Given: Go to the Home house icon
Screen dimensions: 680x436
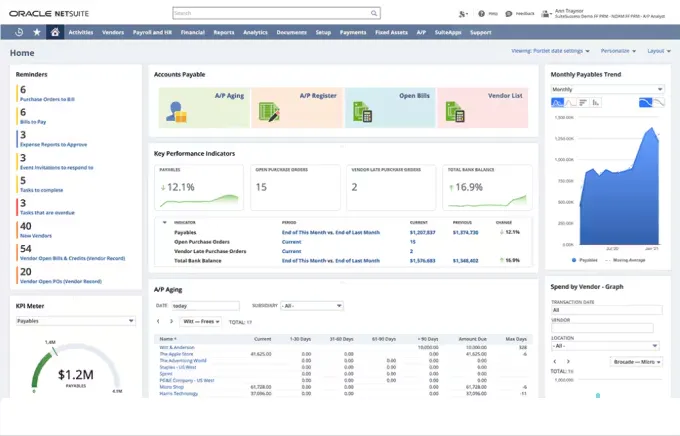Looking at the screenshot, I should click(x=55, y=32).
